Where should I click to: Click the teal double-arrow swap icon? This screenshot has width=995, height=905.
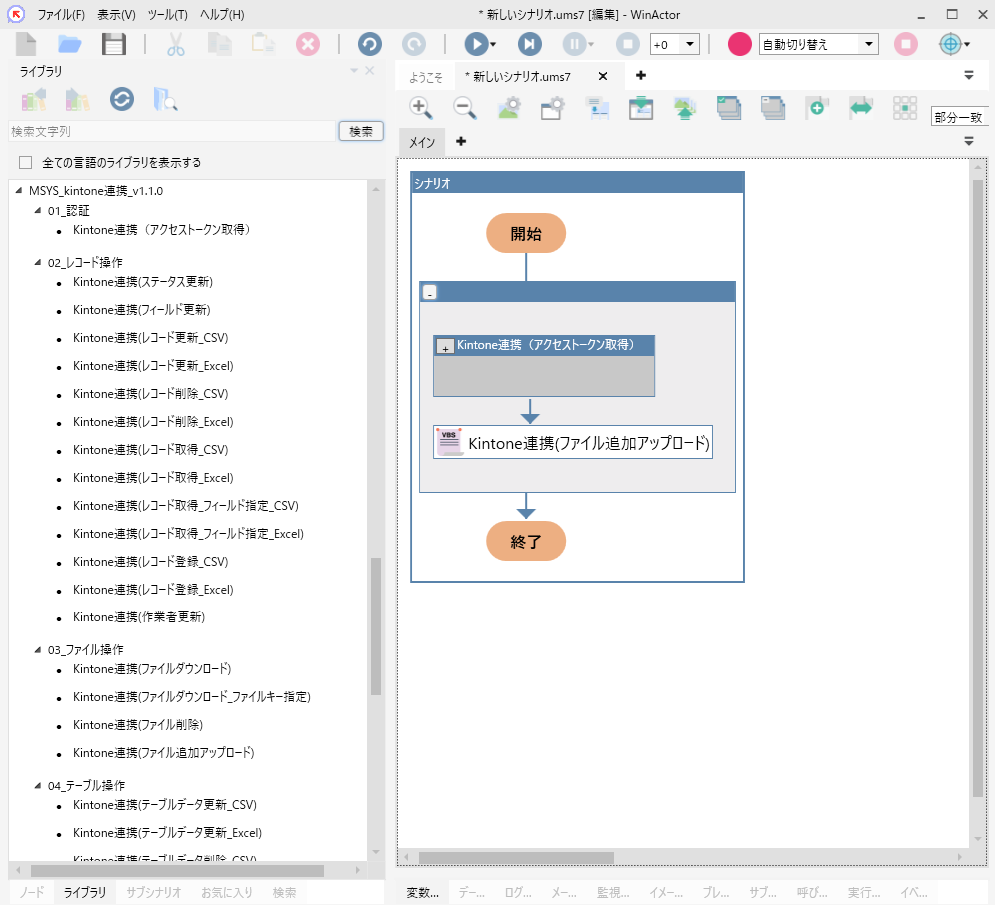(861, 108)
